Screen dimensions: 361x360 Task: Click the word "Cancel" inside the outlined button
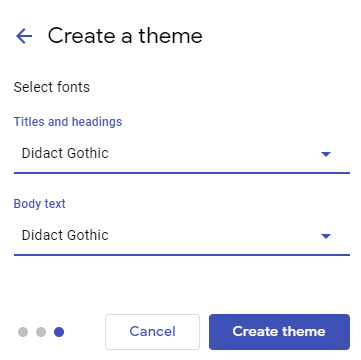click(152, 332)
